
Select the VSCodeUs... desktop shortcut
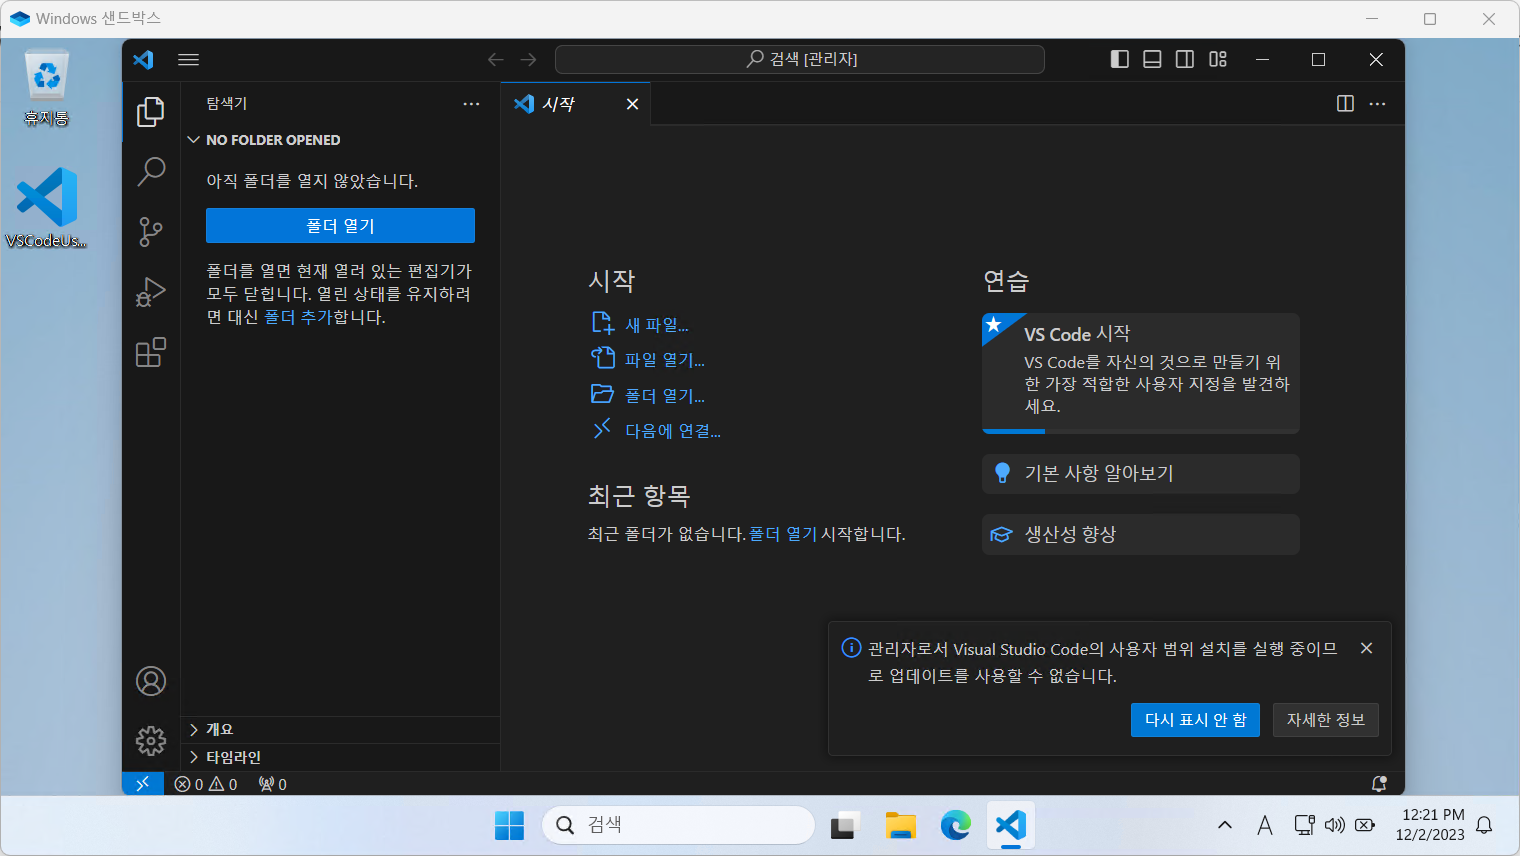(47, 208)
